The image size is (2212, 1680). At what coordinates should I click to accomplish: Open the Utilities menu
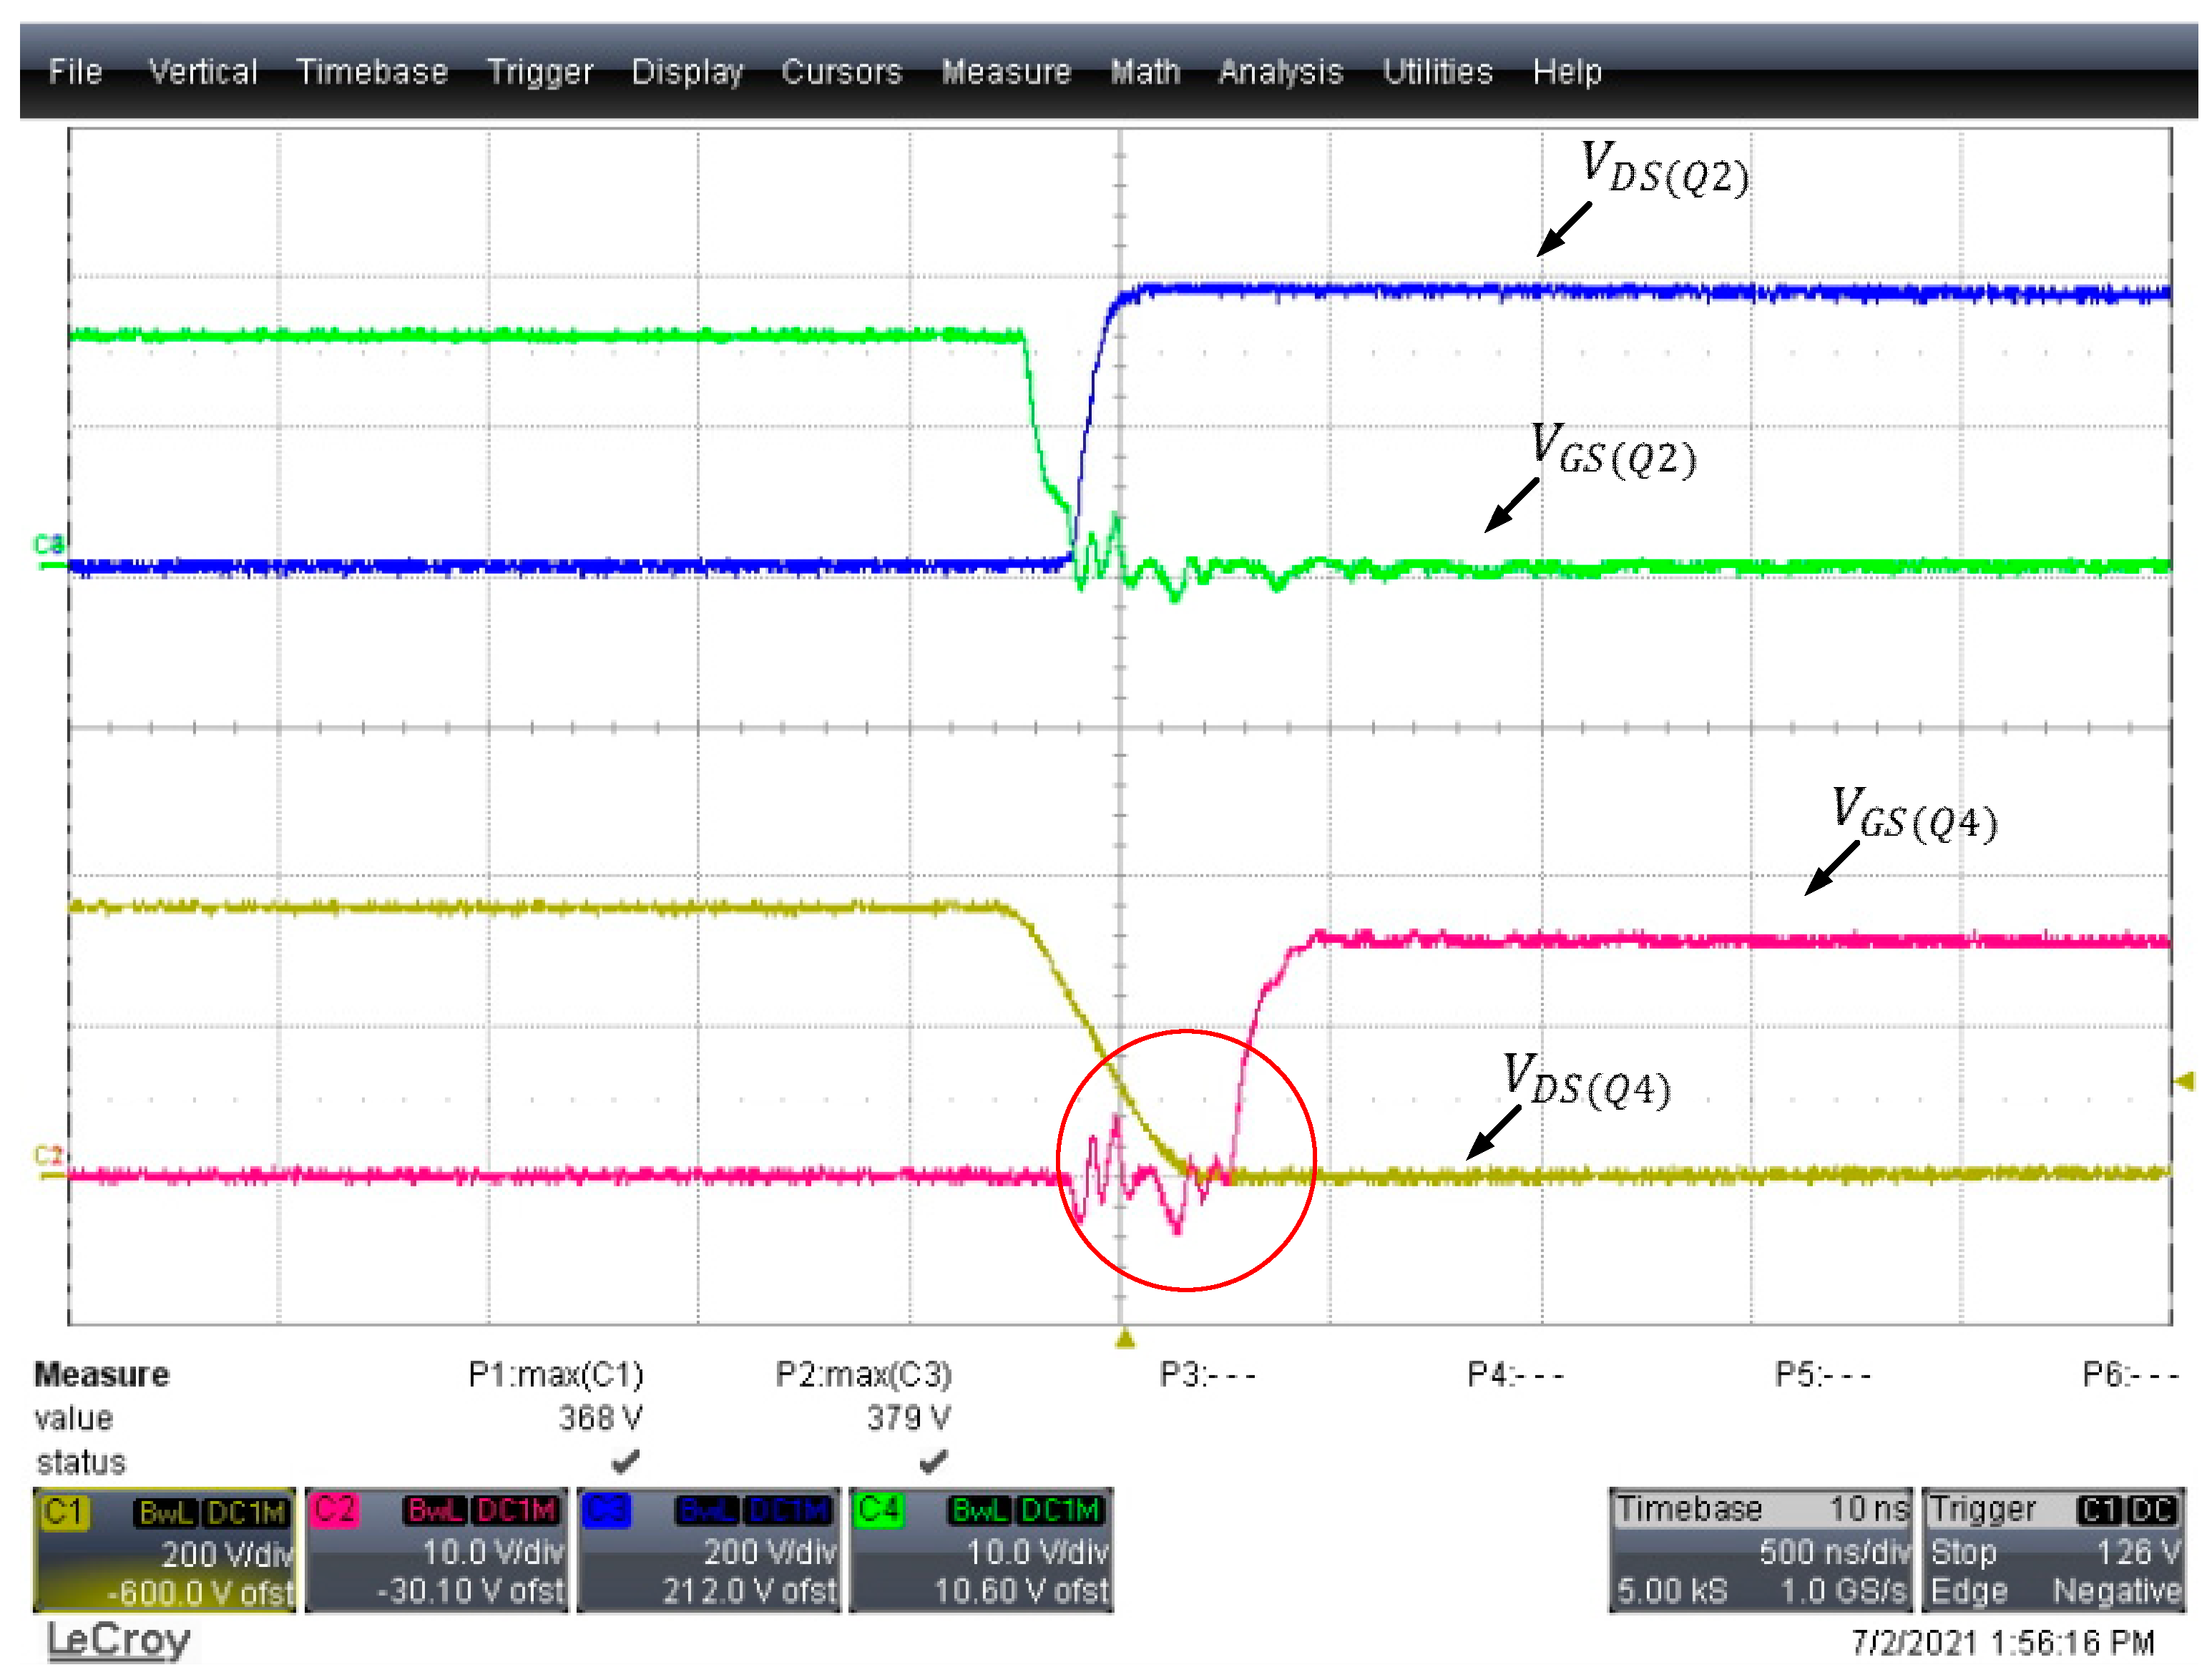point(1438,72)
